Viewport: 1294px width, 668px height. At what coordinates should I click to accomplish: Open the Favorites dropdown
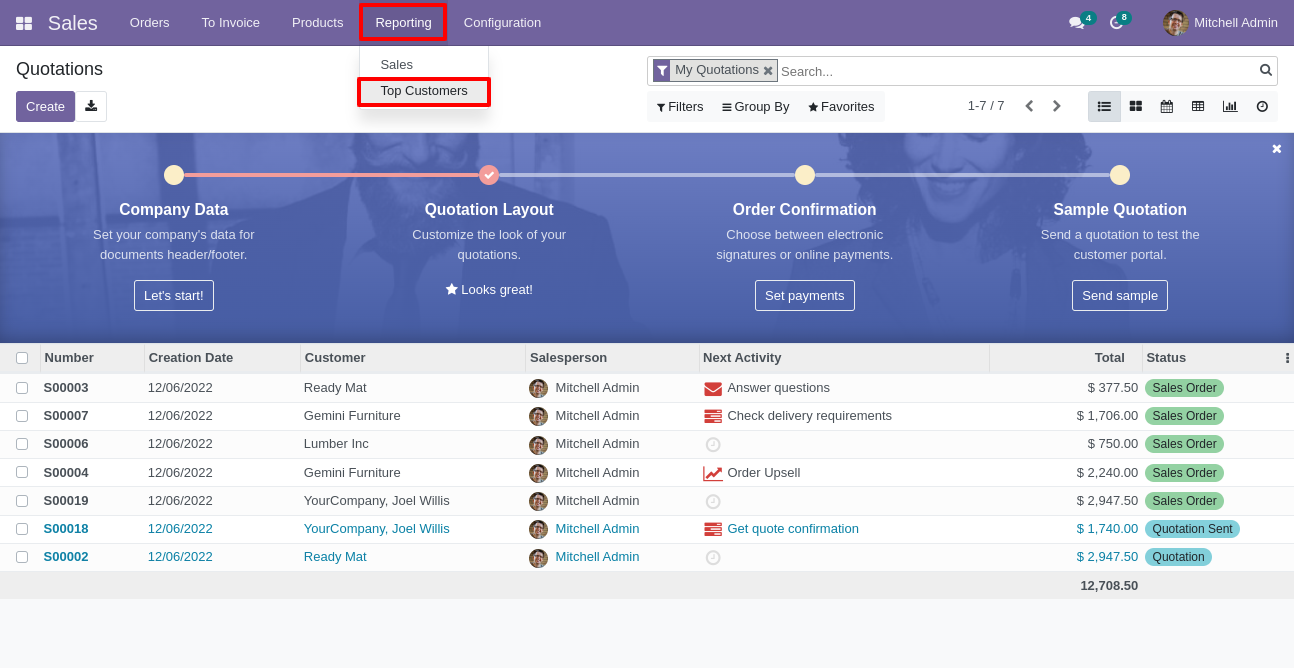(x=841, y=107)
